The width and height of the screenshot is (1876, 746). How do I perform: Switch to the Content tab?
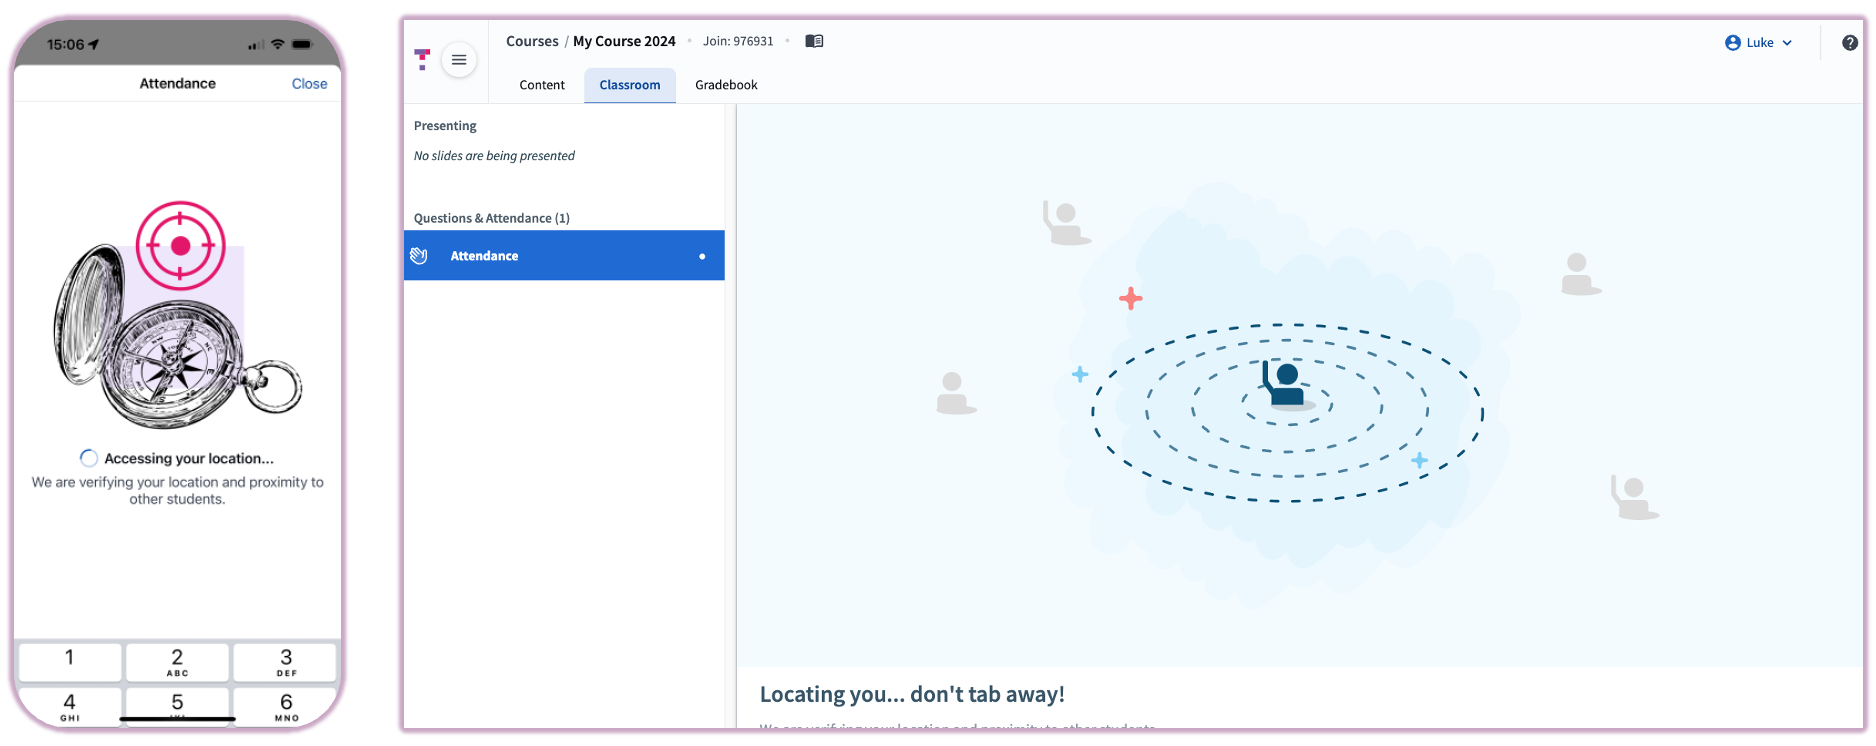542,85
